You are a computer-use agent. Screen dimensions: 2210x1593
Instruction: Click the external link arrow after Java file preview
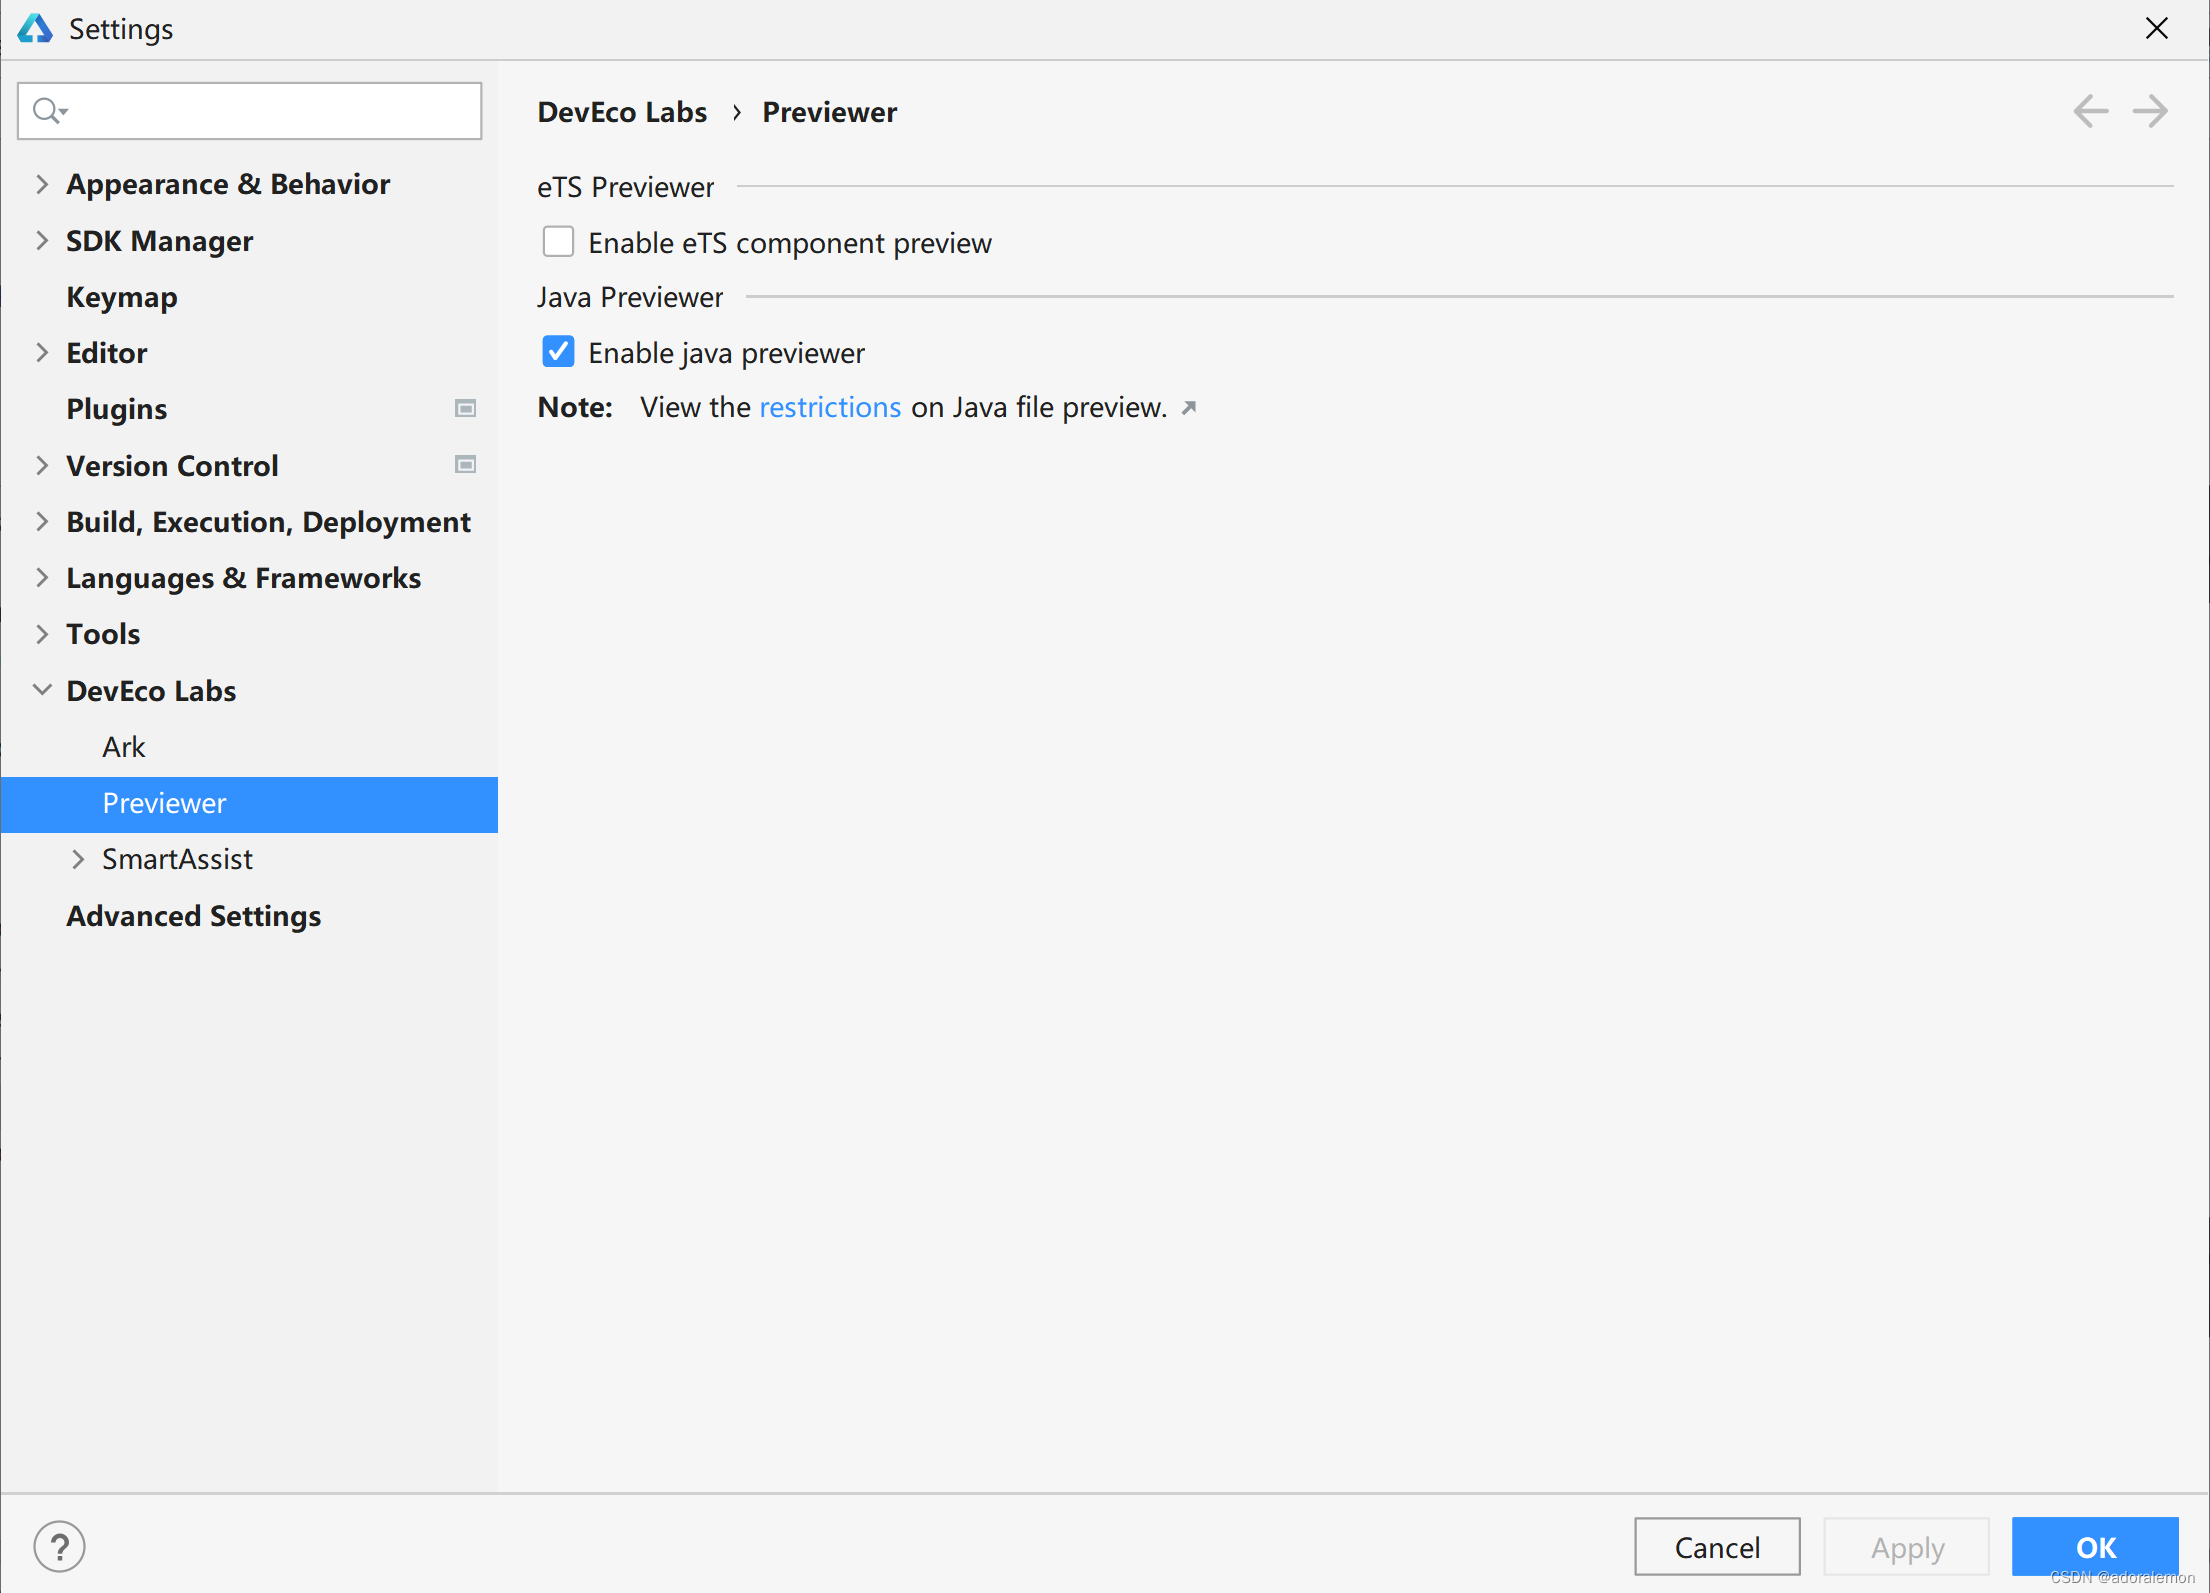[x=1189, y=408]
